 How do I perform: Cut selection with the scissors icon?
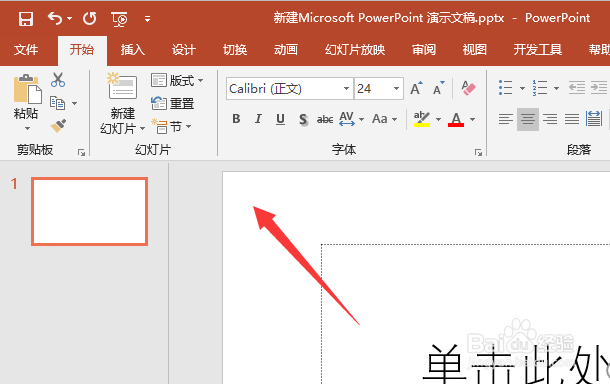(58, 80)
